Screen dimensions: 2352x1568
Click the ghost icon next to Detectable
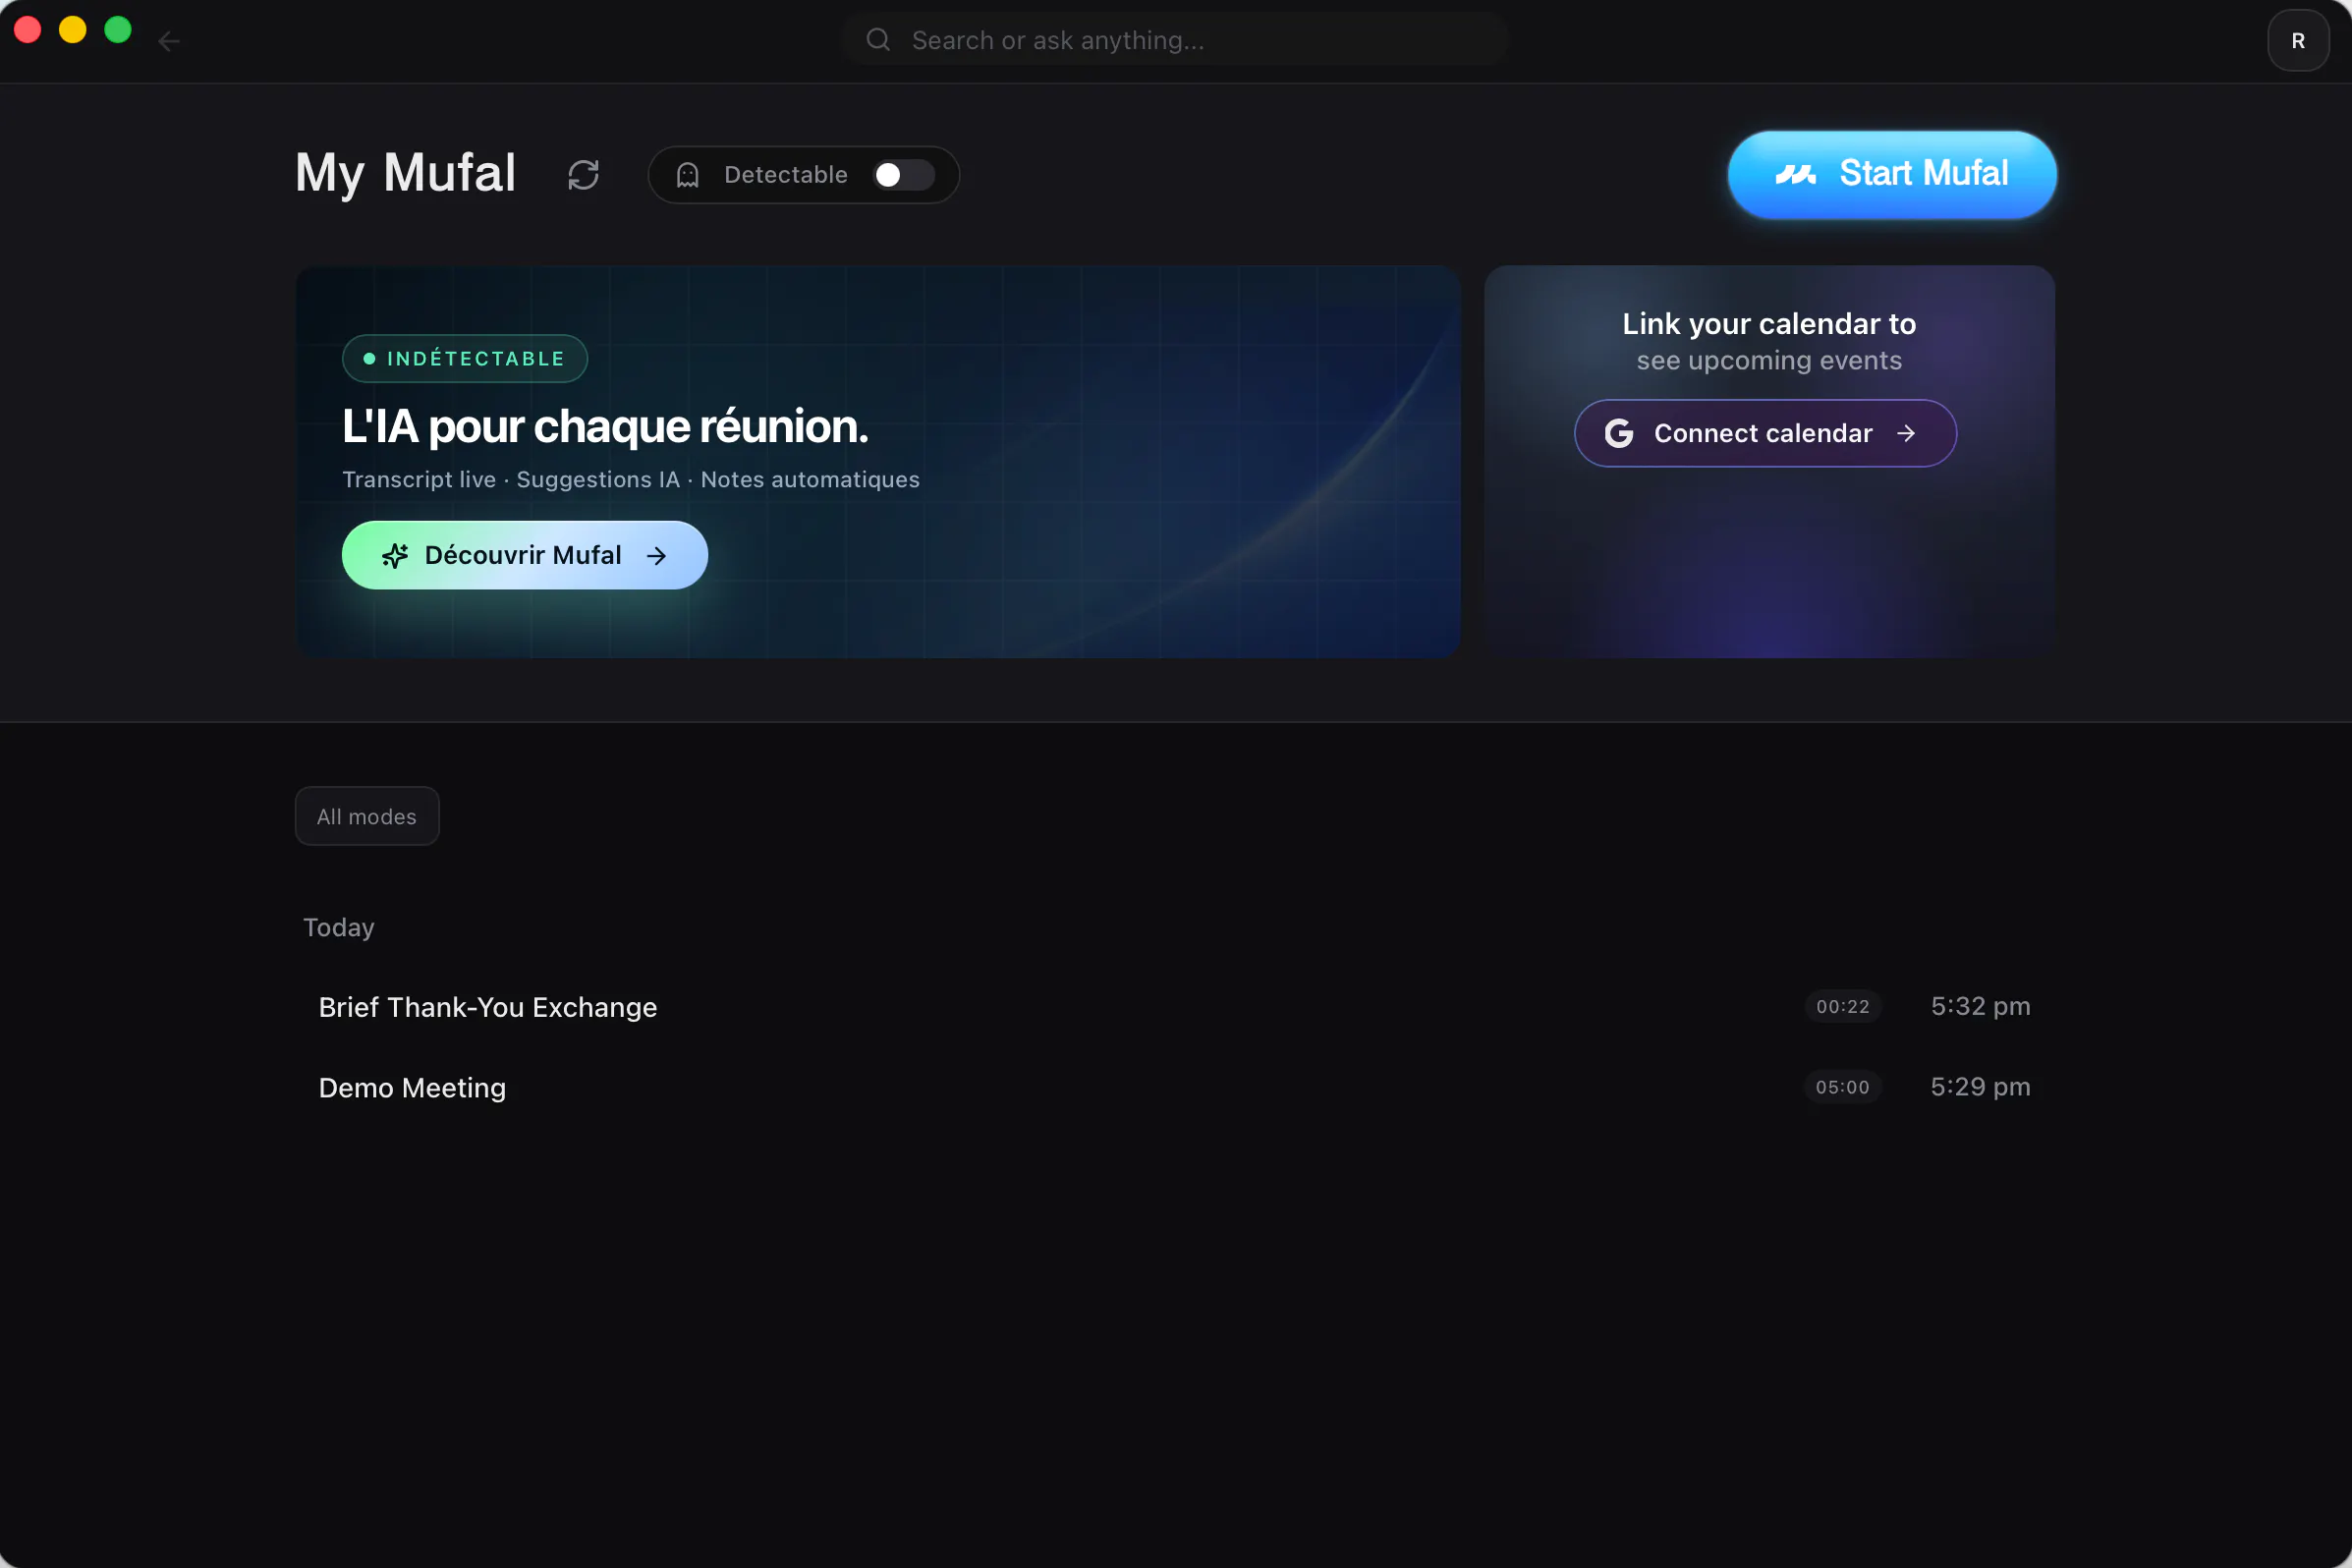click(x=688, y=175)
